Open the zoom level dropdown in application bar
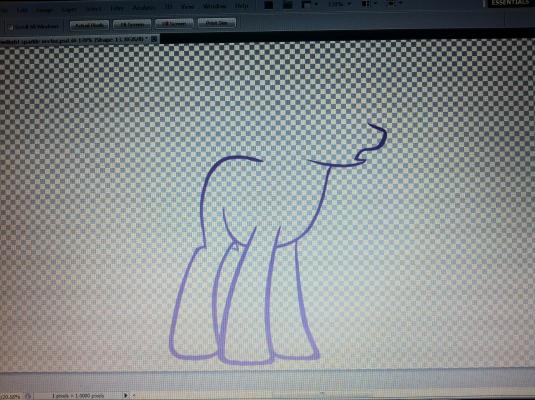This screenshot has width=535, height=400. pos(339,4)
